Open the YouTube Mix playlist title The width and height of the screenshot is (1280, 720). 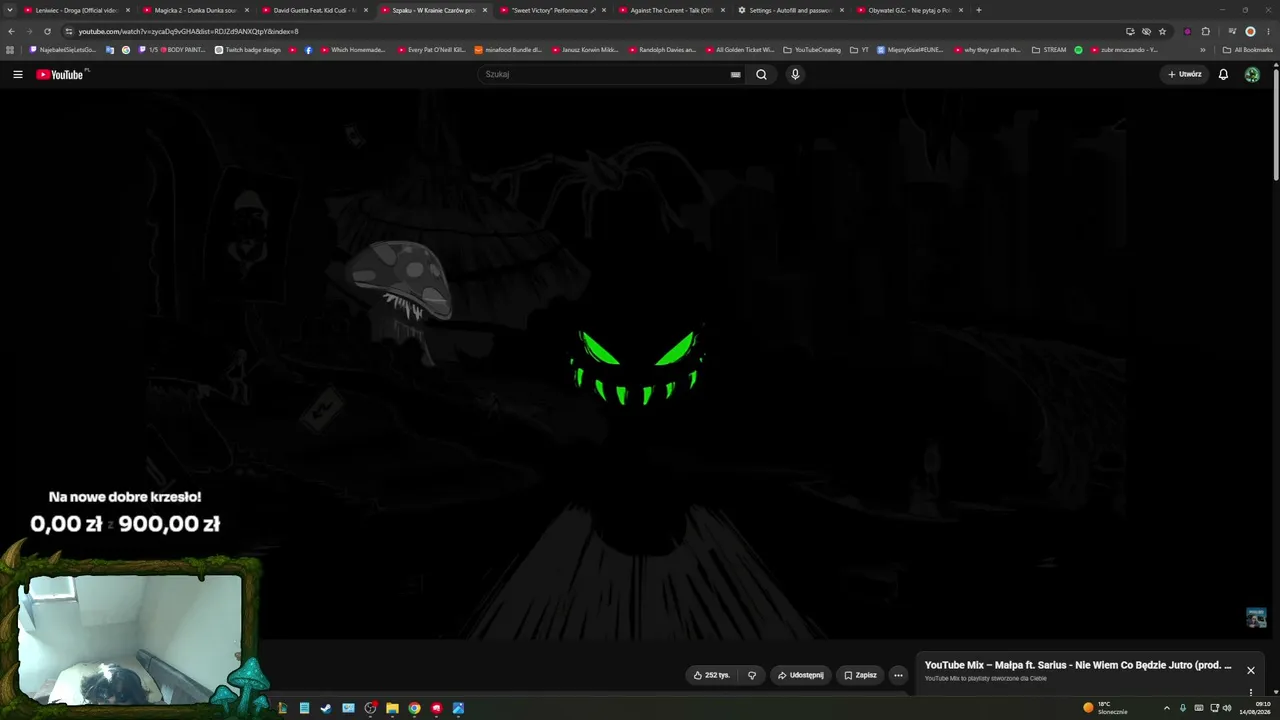click(1078, 665)
